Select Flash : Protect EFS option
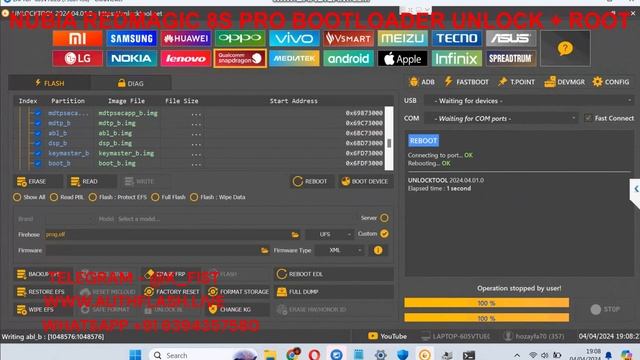 click(x=93, y=197)
